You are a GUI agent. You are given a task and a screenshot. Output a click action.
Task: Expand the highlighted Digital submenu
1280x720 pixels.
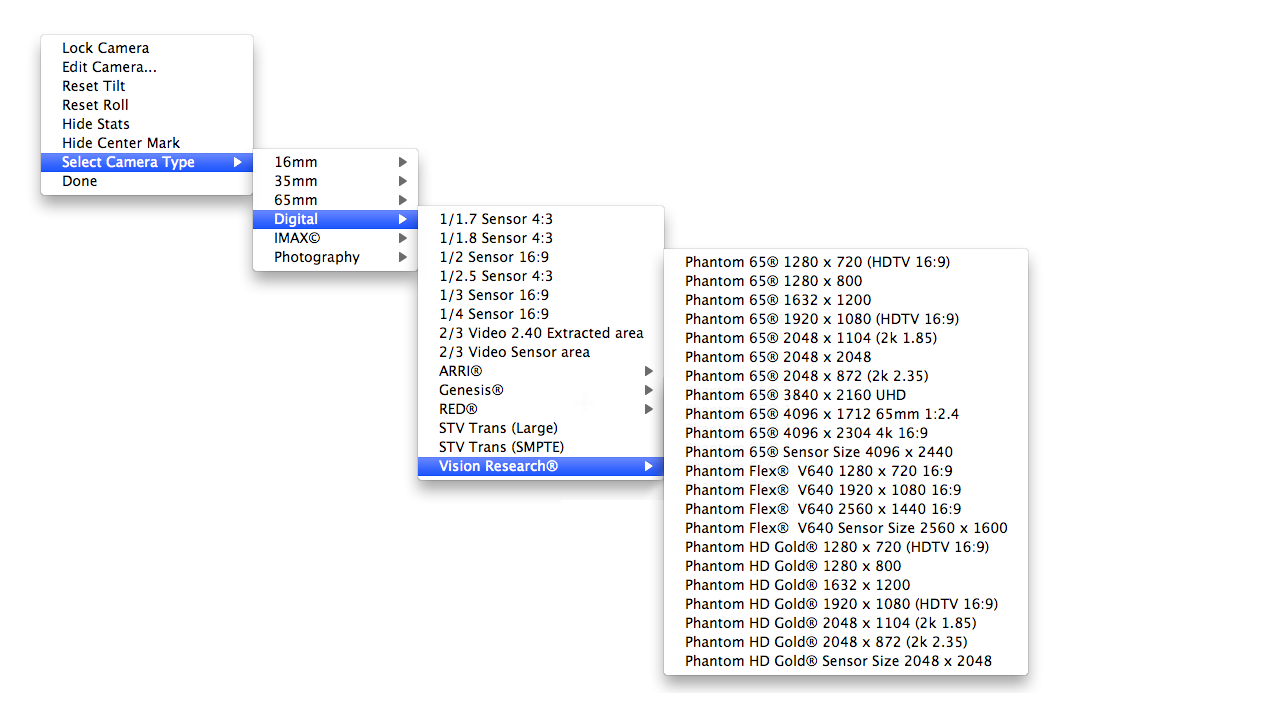pos(335,219)
